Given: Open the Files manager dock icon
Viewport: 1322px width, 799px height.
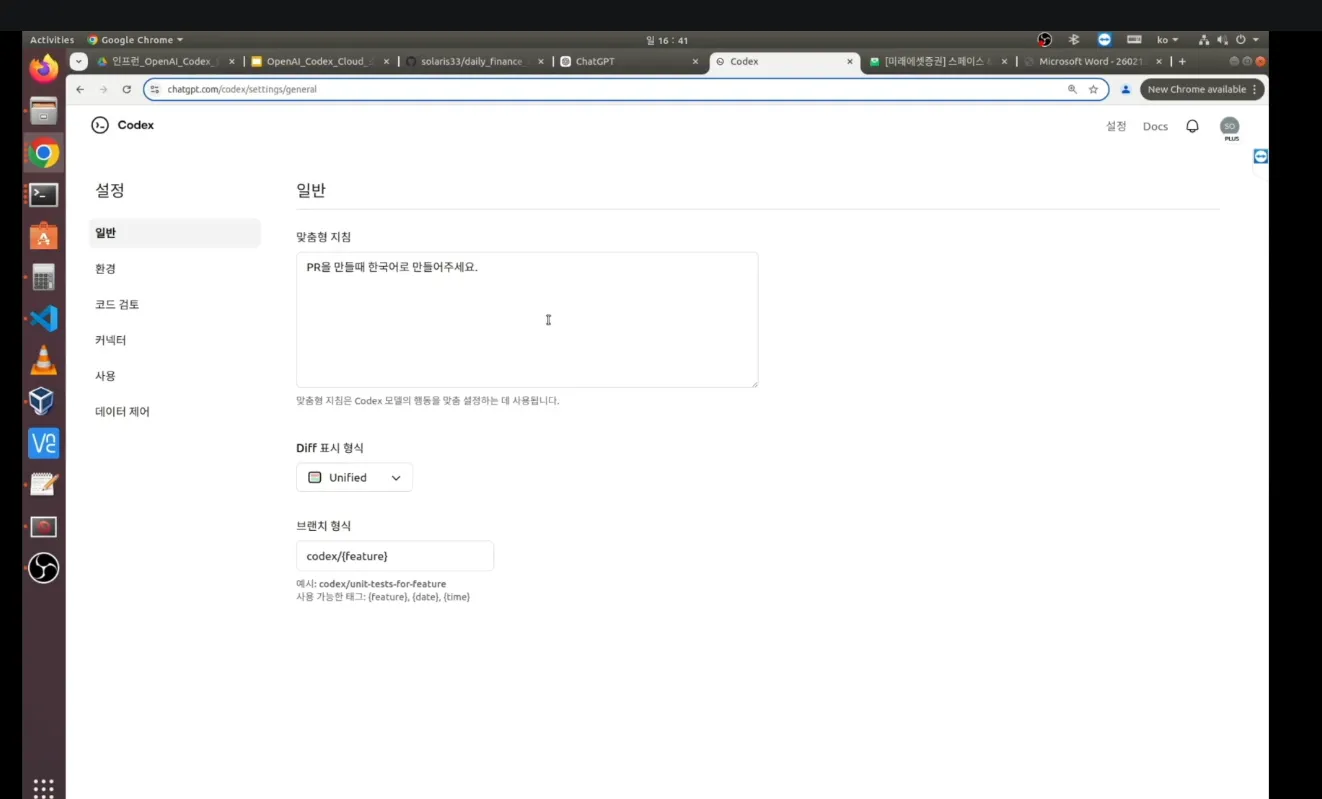Looking at the screenshot, I should (43, 110).
